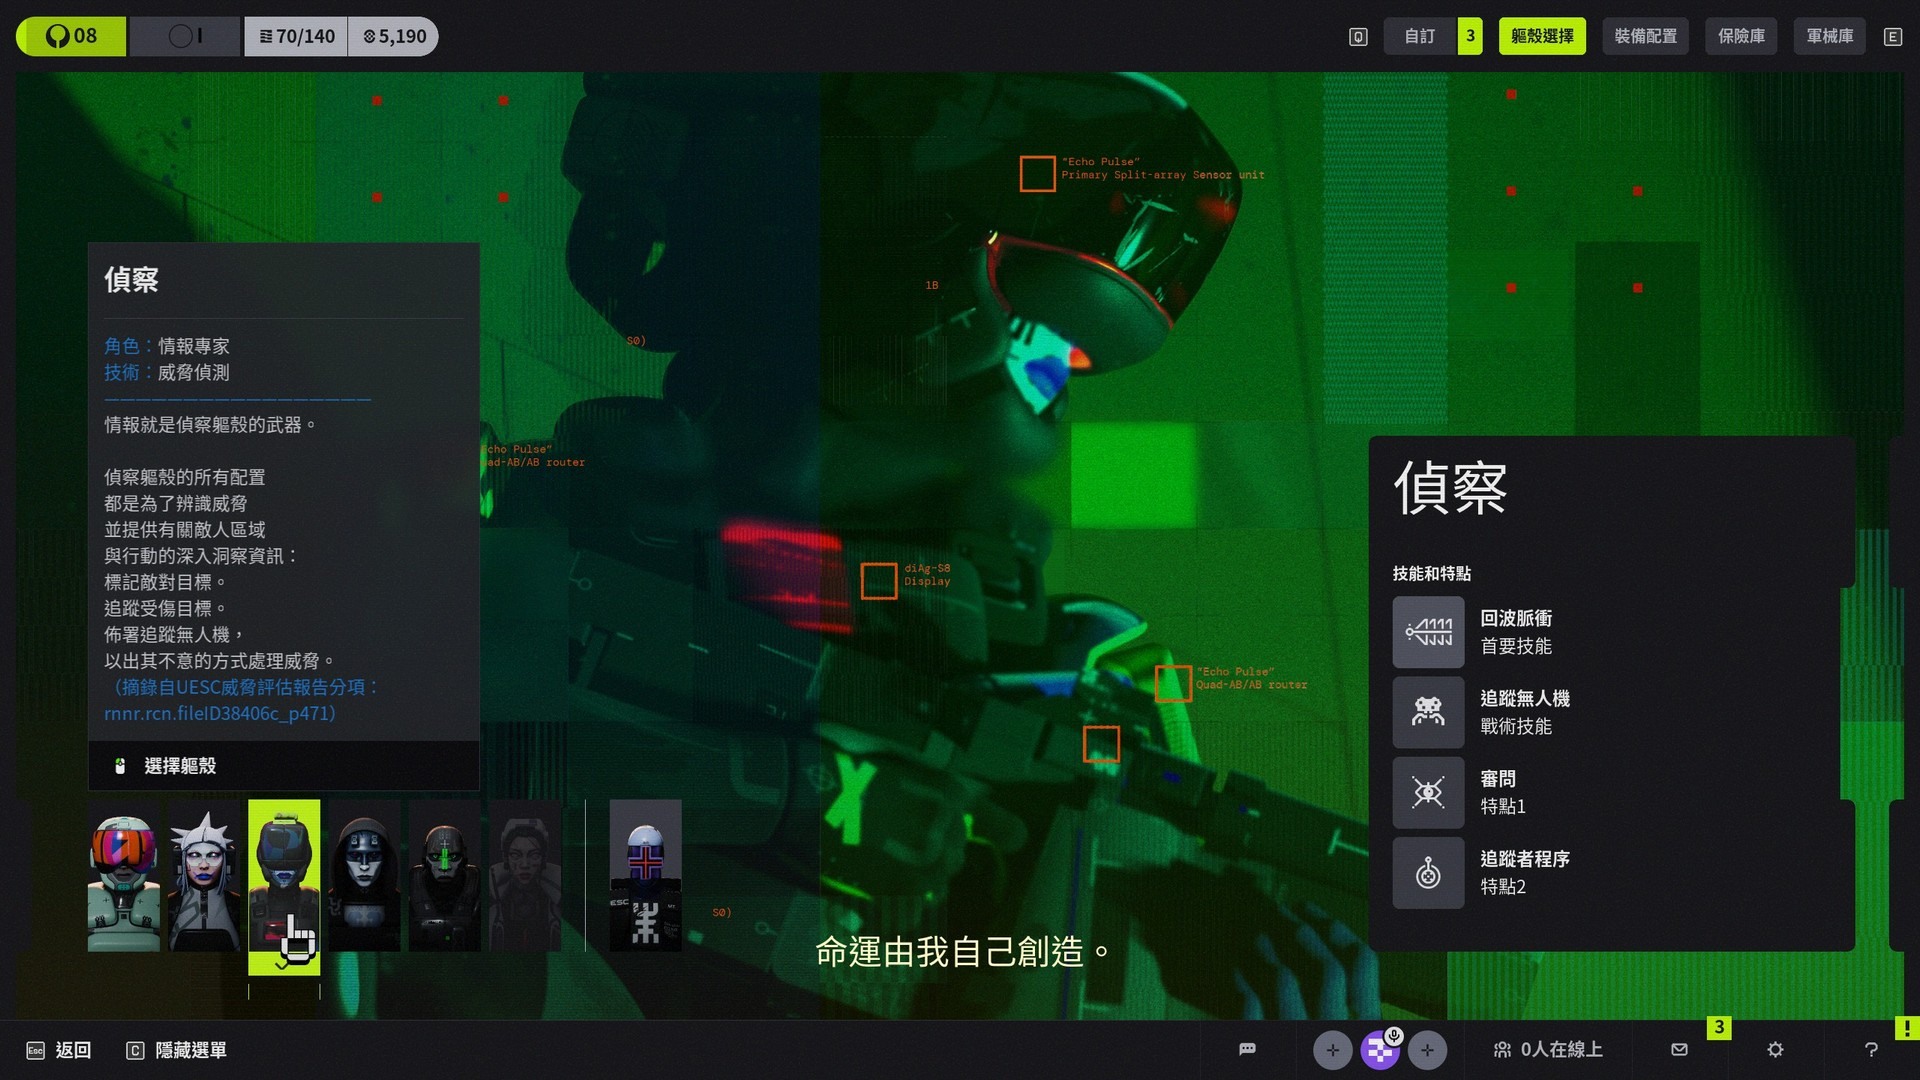Click the 追蹤者程序 trait icon
Viewport: 1920px width, 1080px height.
point(1428,872)
